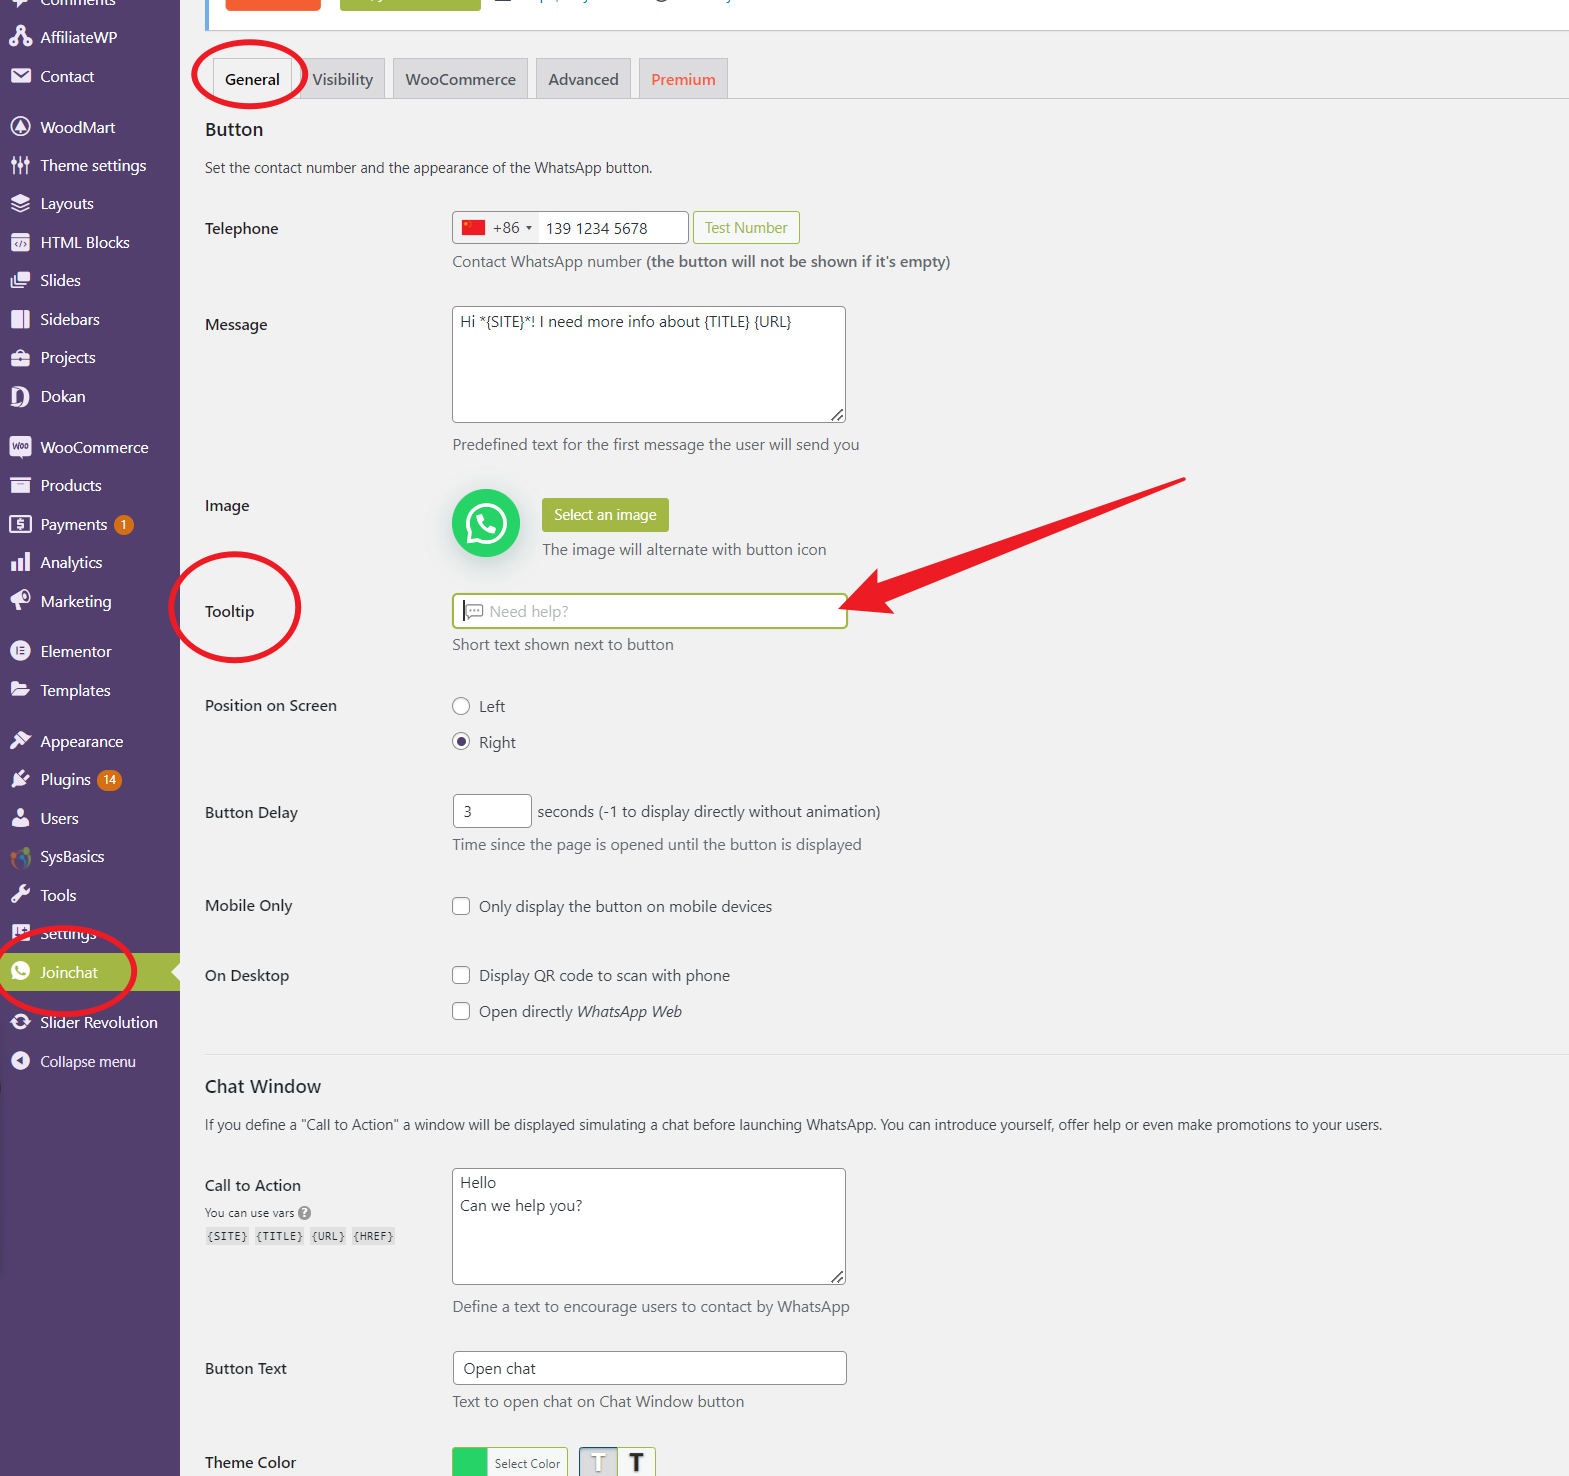Focus the Tooltip text field
Image resolution: width=1569 pixels, height=1476 pixels.
649,611
